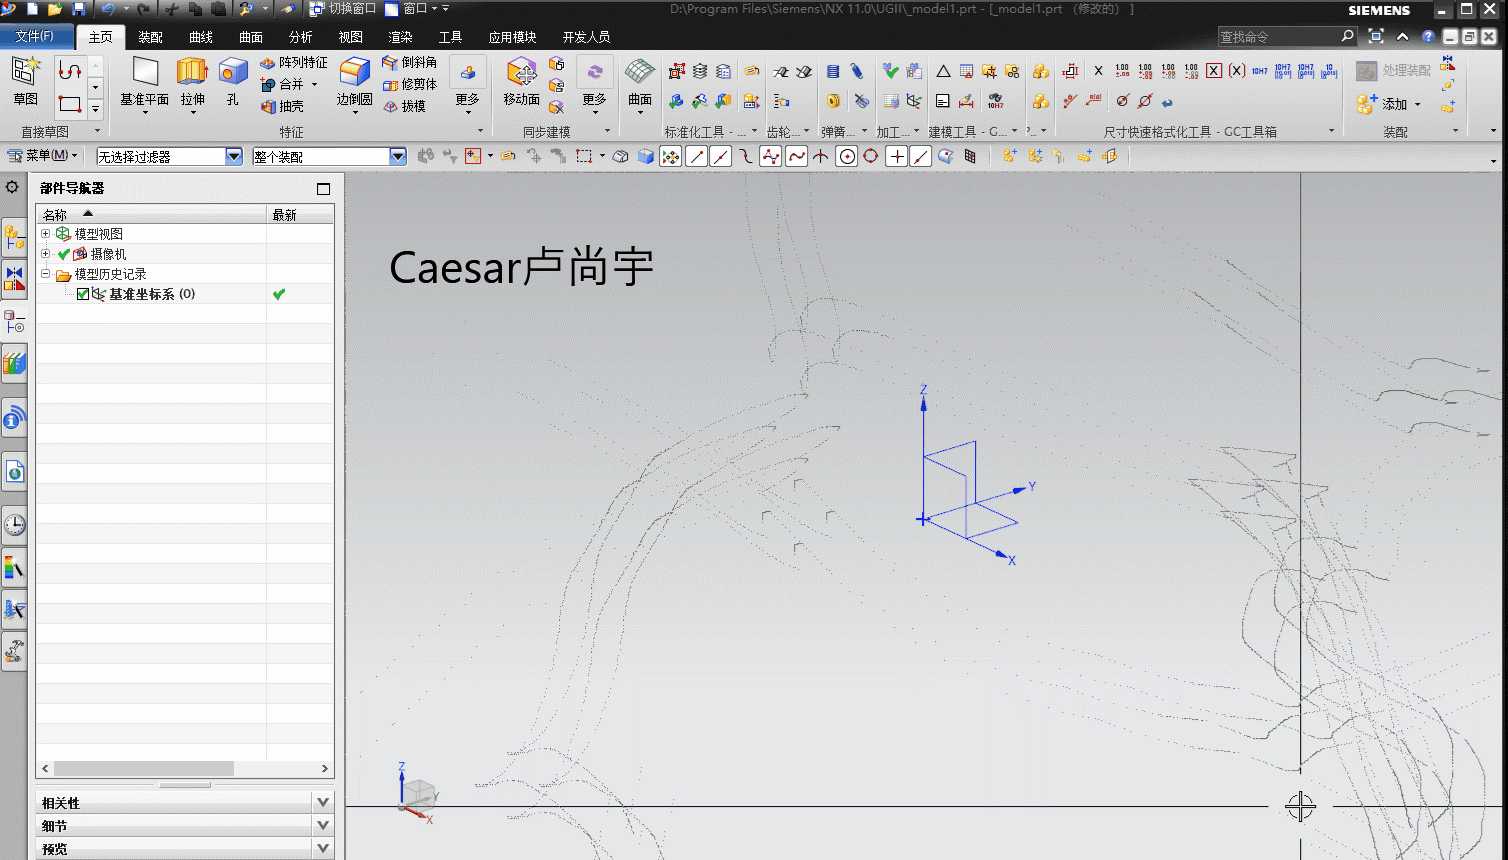
Task: Click the undo arrow icon
Action: (x=107, y=9)
